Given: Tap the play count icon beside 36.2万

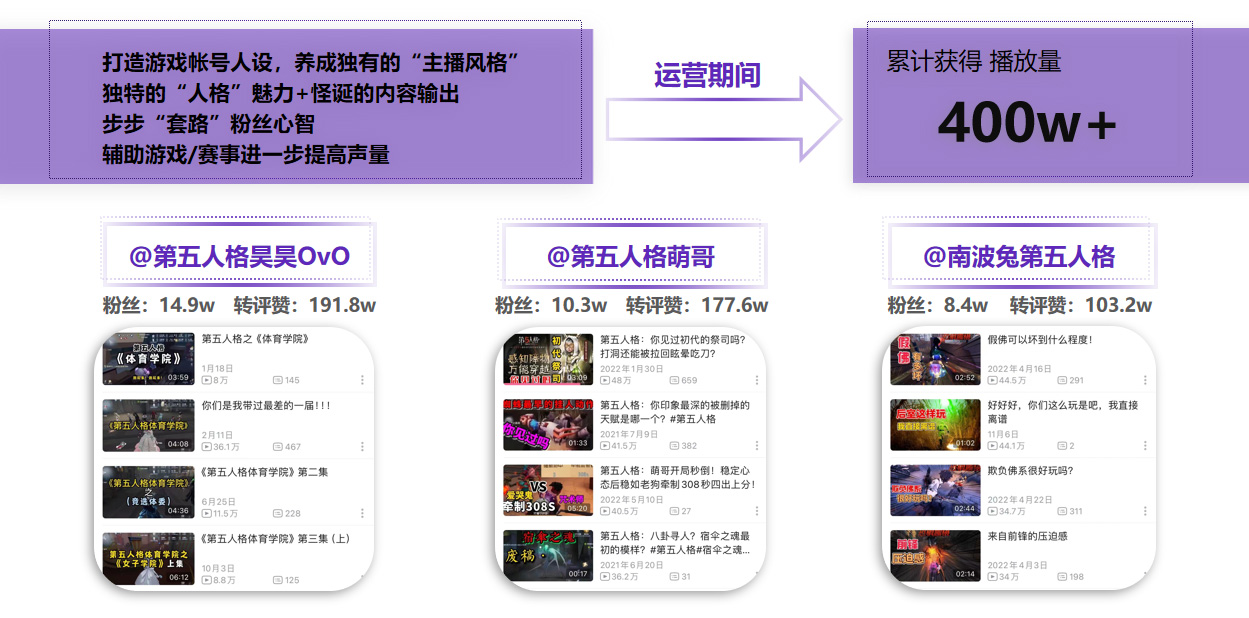Looking at the screenshot, I should [x=605, y=577].
